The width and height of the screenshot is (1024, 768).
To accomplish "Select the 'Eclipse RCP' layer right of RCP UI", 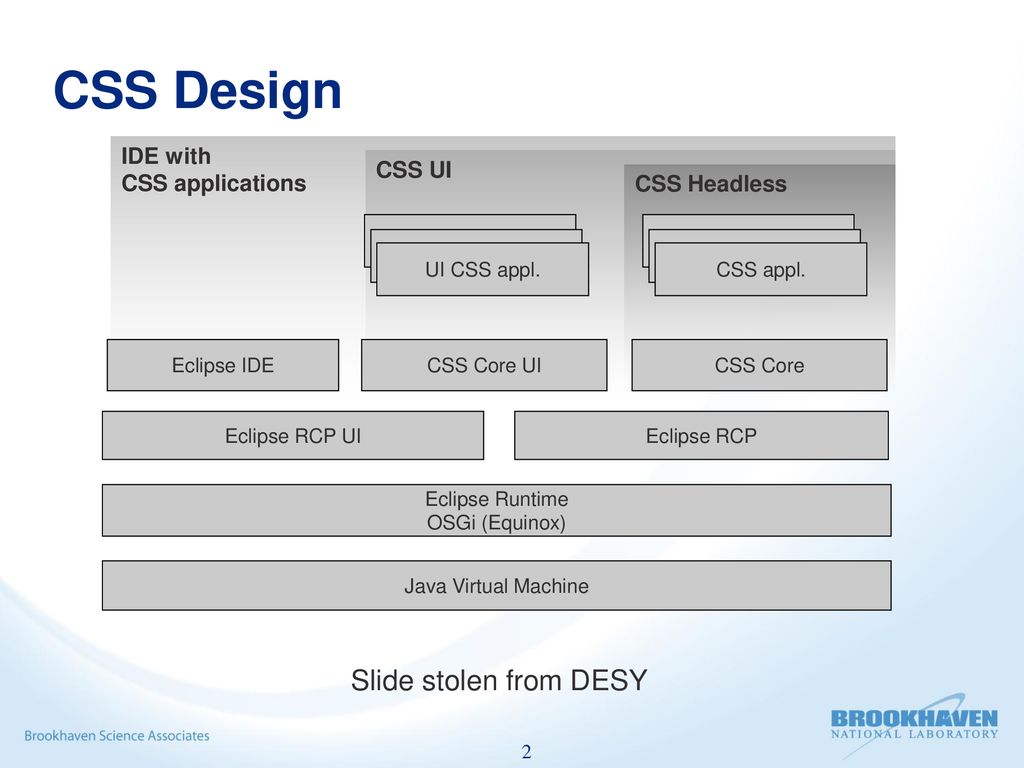I will 701,436.
